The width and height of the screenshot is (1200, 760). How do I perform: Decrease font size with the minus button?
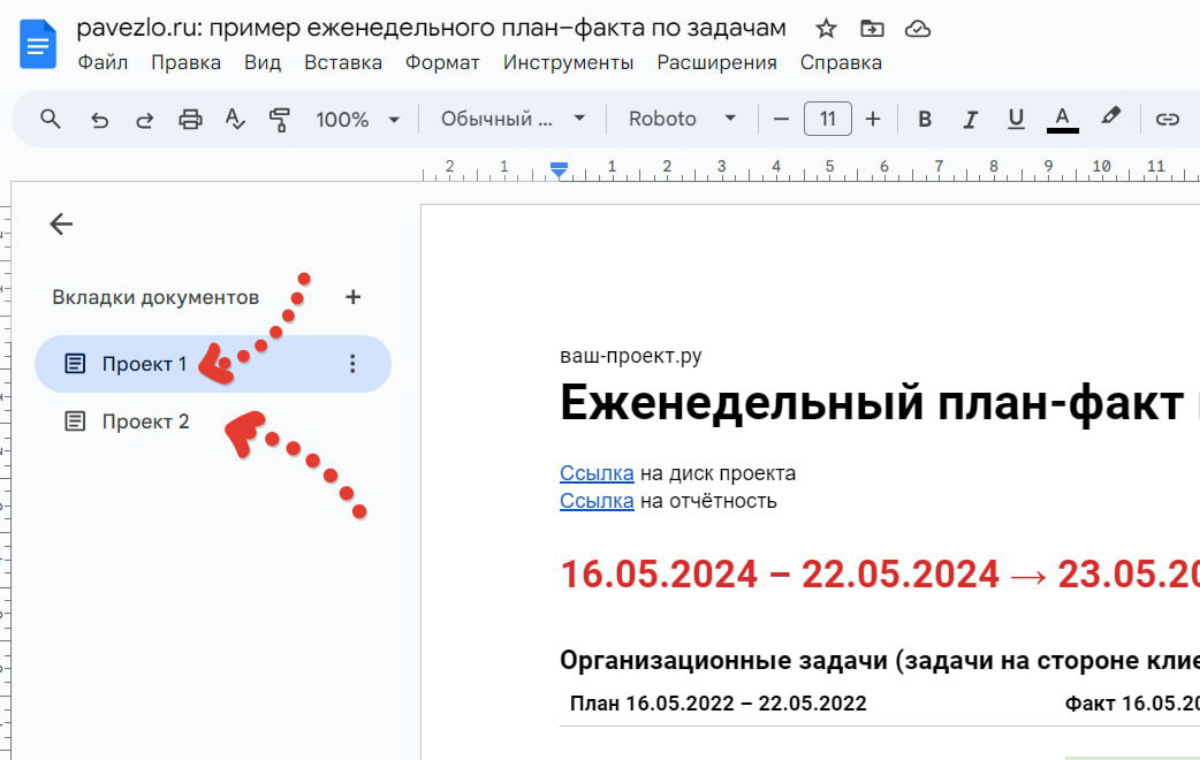pyautogui.click(x=781, y=119)
